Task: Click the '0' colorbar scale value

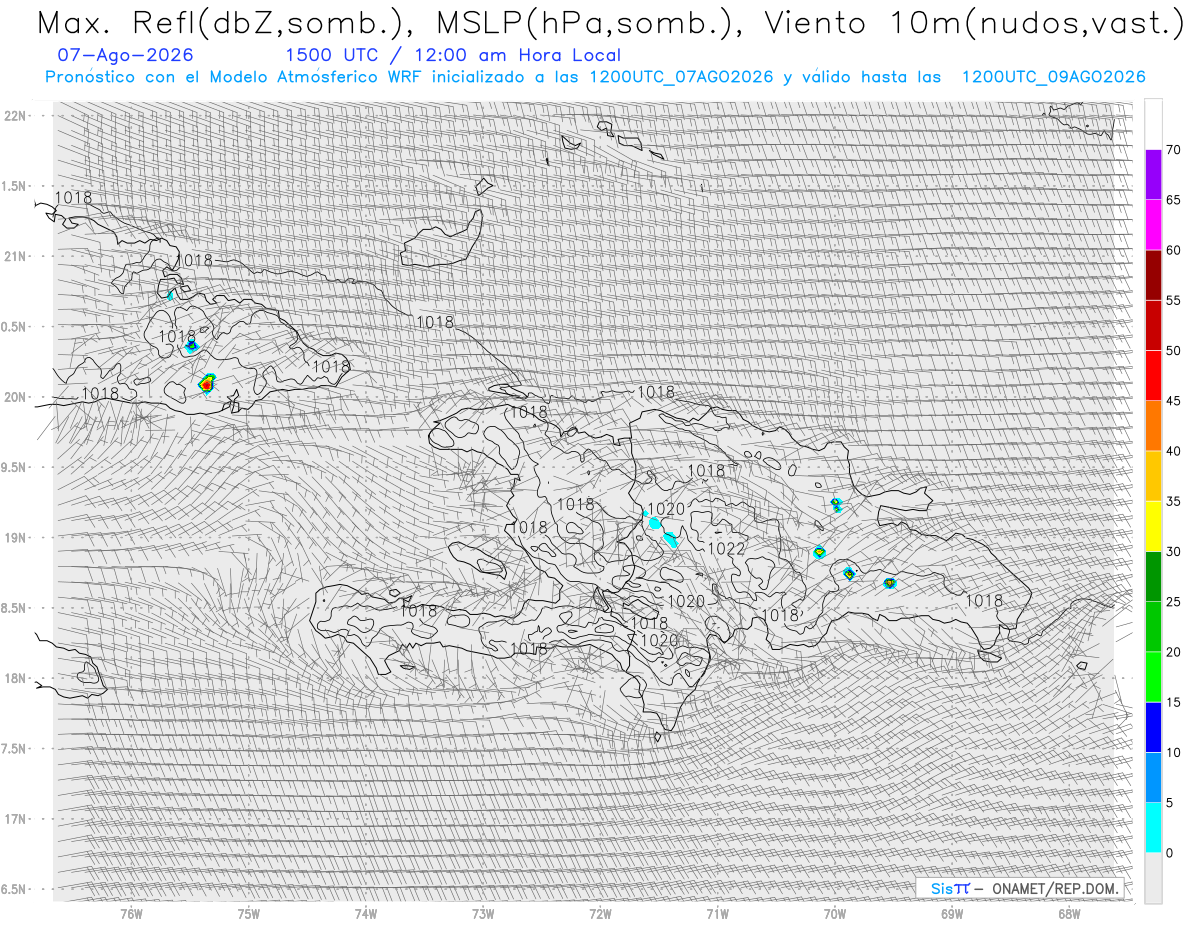Action: coord(1169,853)
